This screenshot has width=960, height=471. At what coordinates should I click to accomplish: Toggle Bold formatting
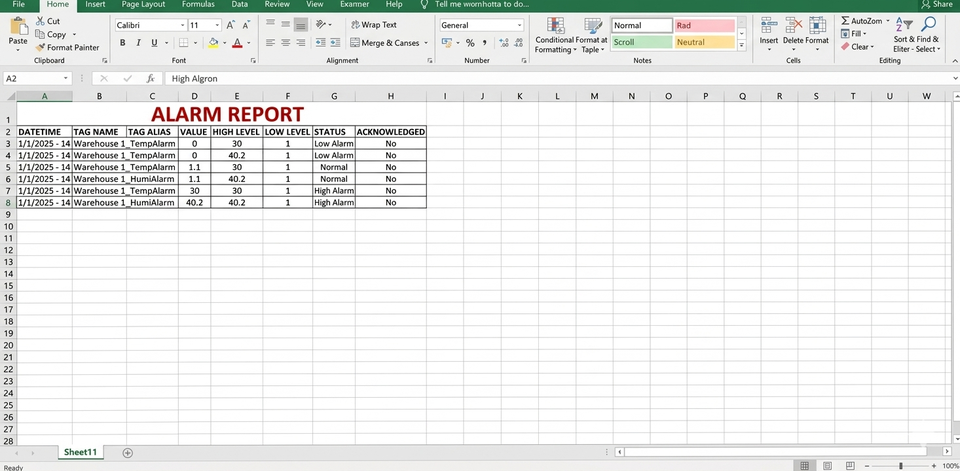coord(122,43)
